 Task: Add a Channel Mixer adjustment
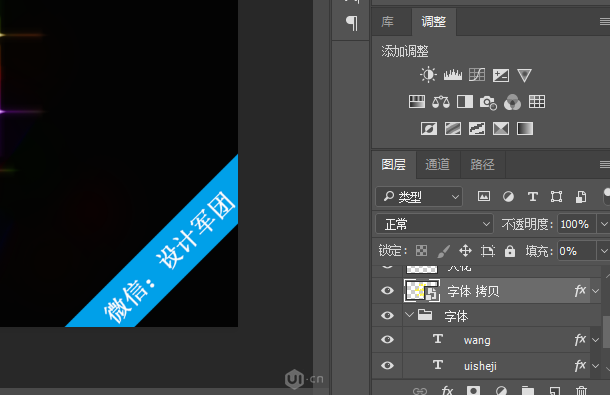coord(512,102)
